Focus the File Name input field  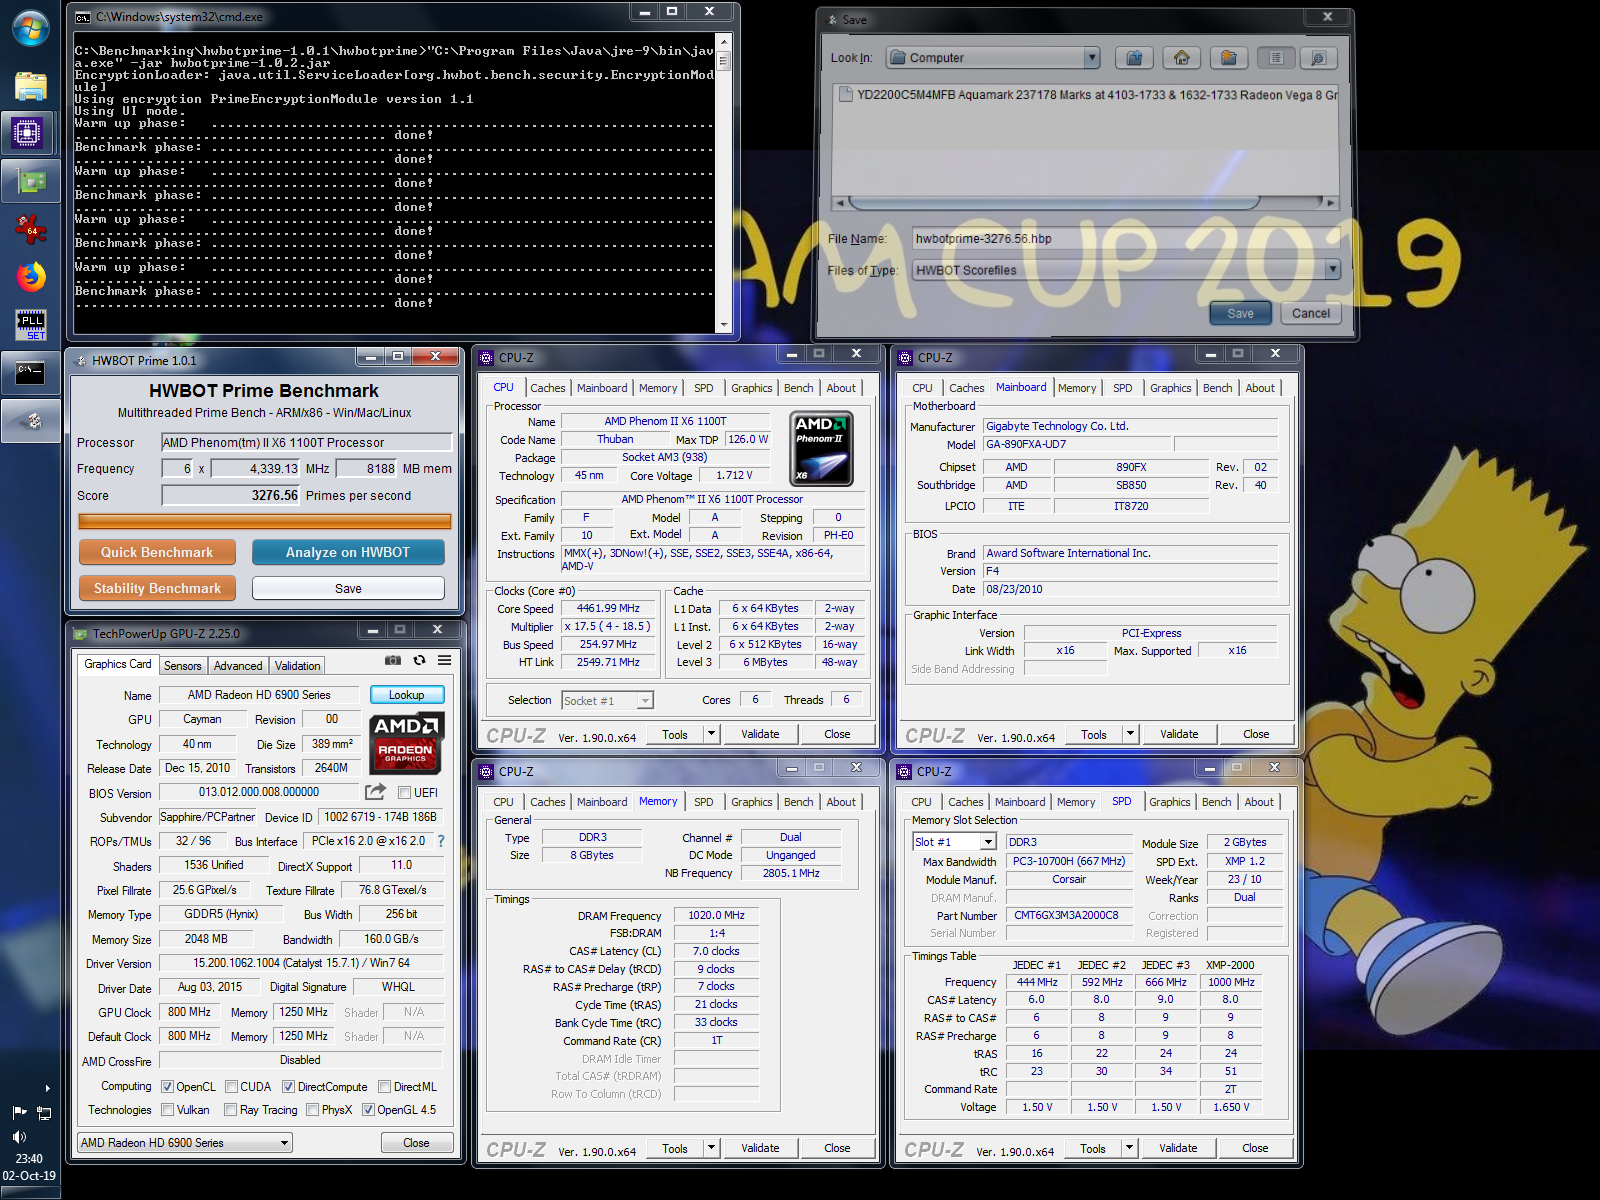1126,238
